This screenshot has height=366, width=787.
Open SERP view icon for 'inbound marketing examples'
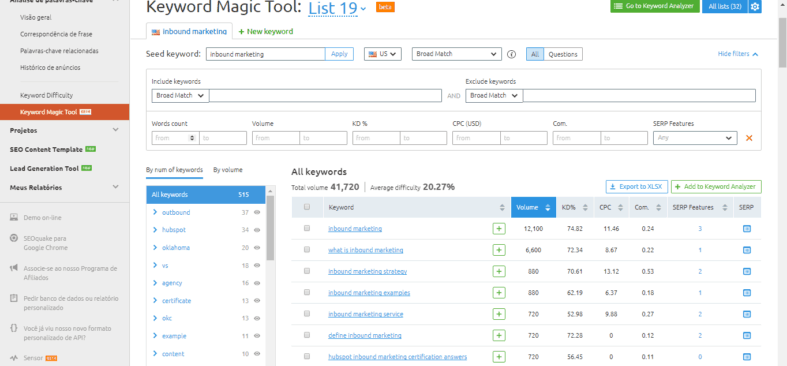click(x=746, y=293)
